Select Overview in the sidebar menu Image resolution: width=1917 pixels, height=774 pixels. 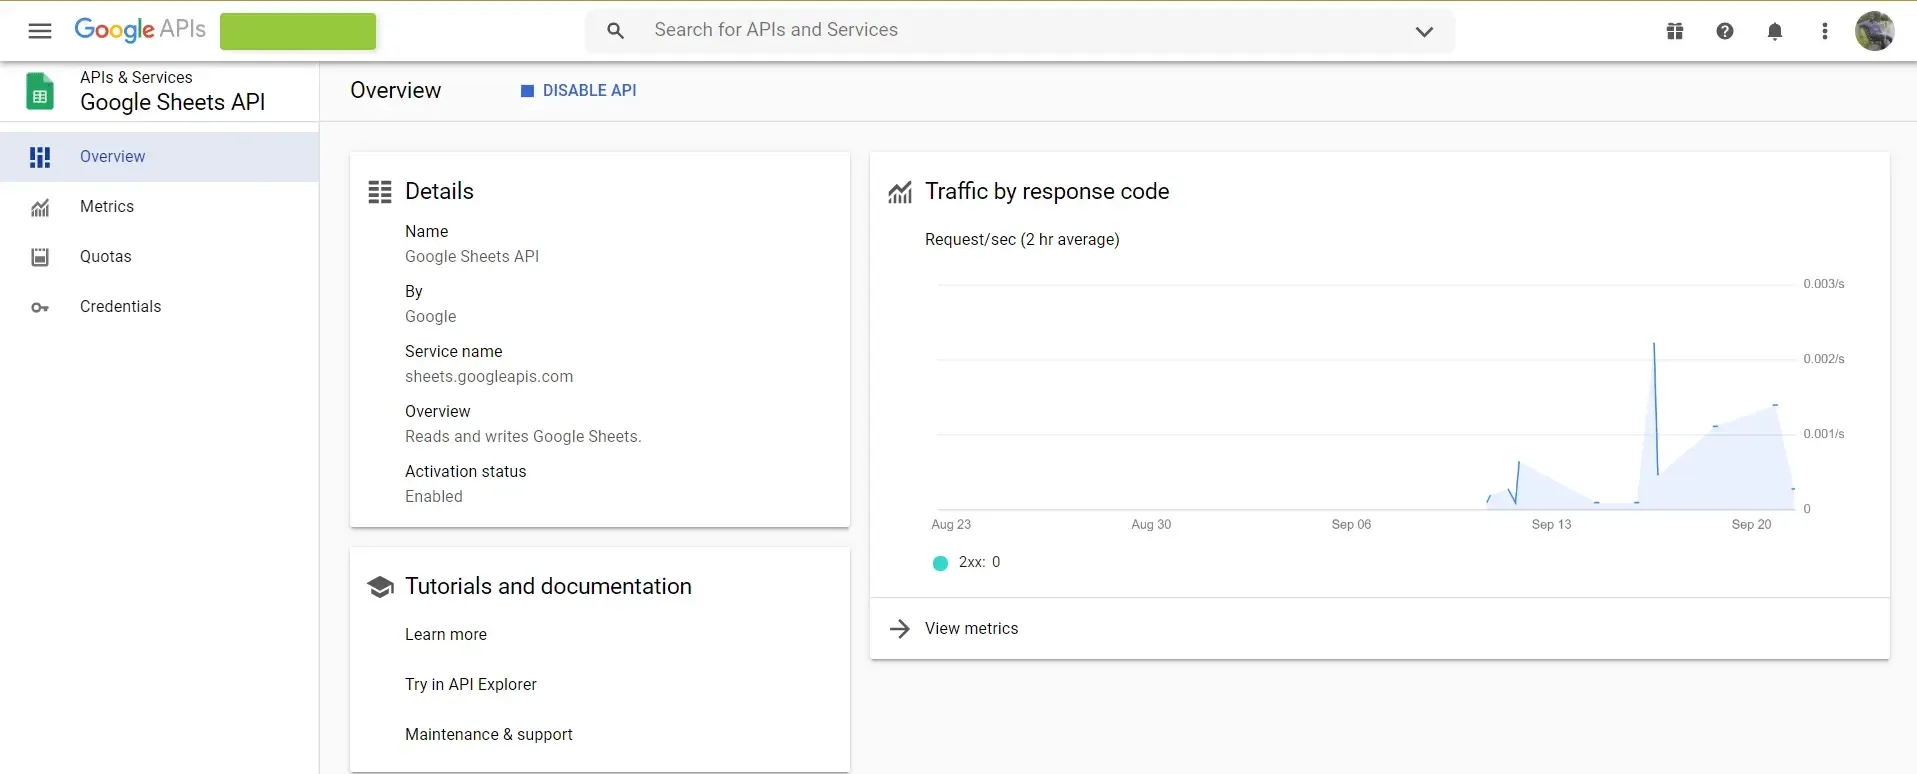[159, 157]
